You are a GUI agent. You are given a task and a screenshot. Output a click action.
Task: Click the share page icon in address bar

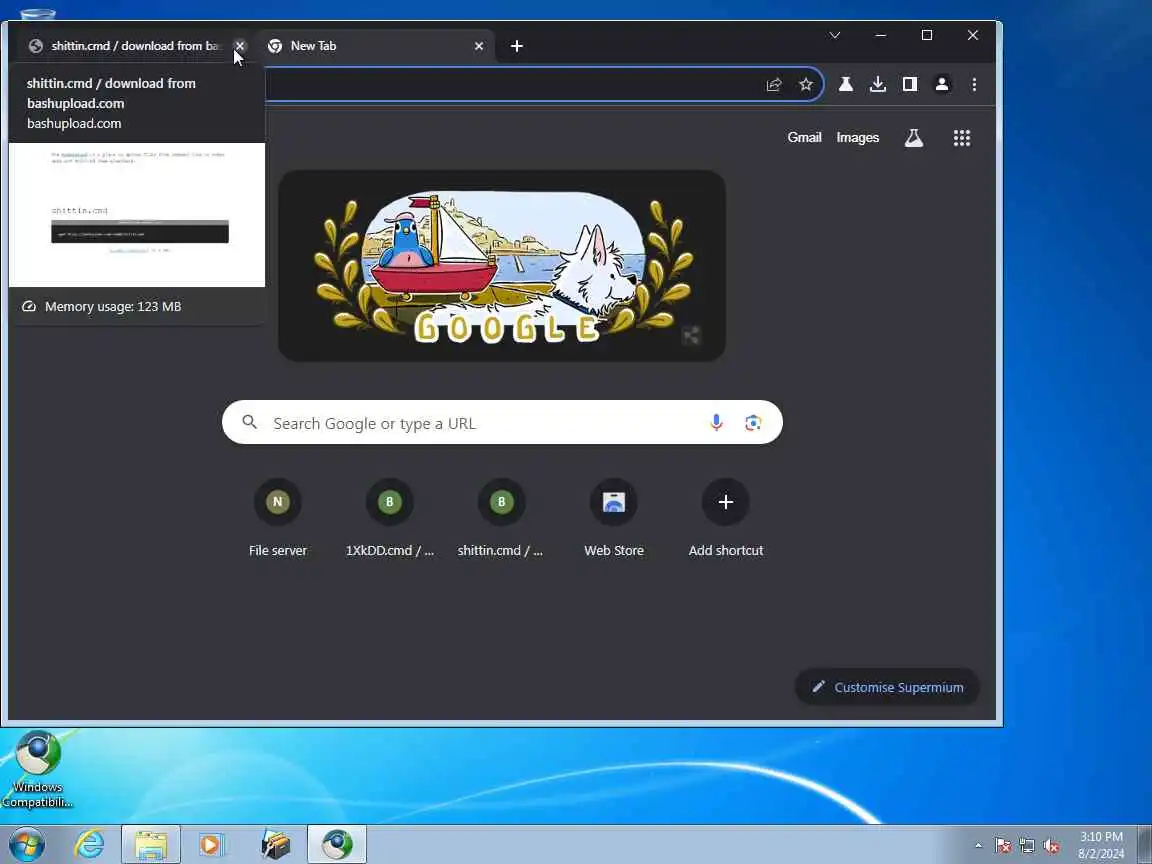[x=774, y=84]
